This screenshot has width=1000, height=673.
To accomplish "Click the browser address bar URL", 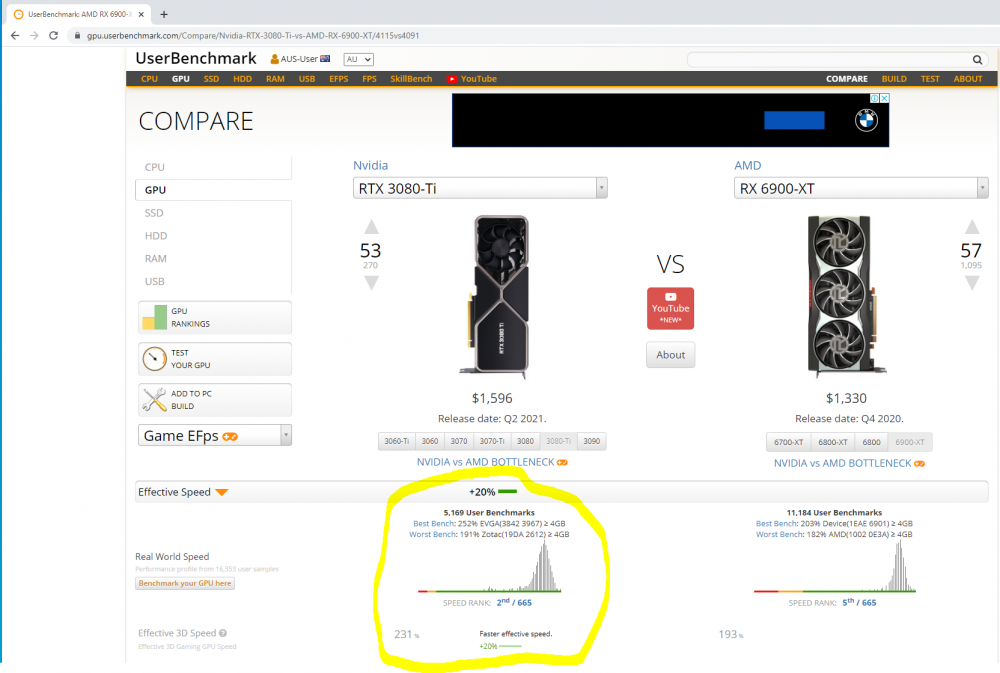I will tap(253, 36).
